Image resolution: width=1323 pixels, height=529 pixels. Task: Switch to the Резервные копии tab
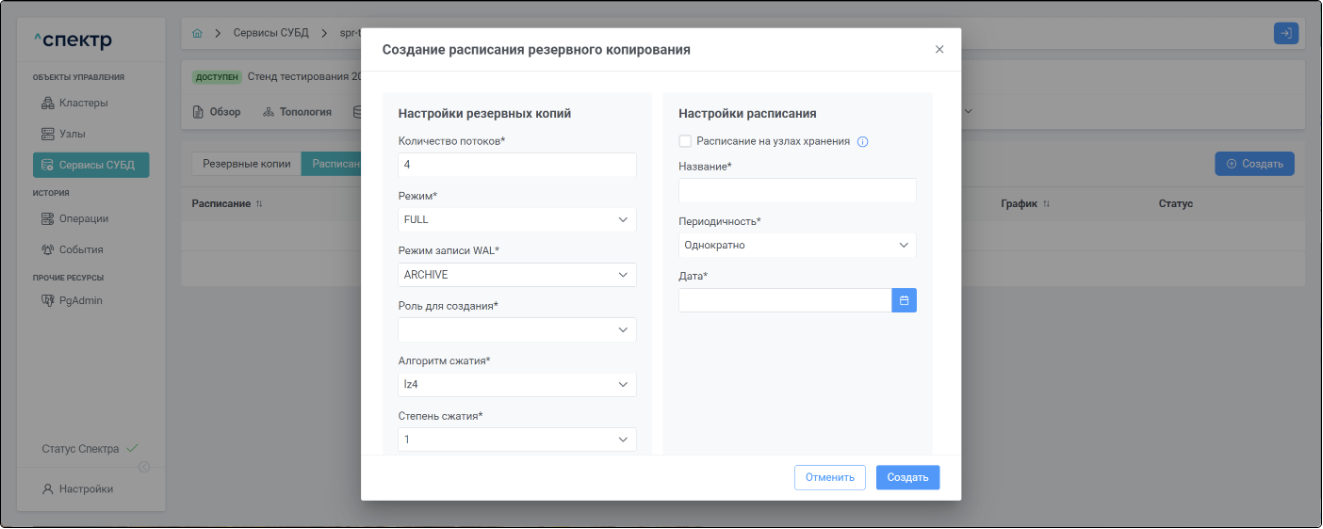pyautogui.click(x=246, y=163)
